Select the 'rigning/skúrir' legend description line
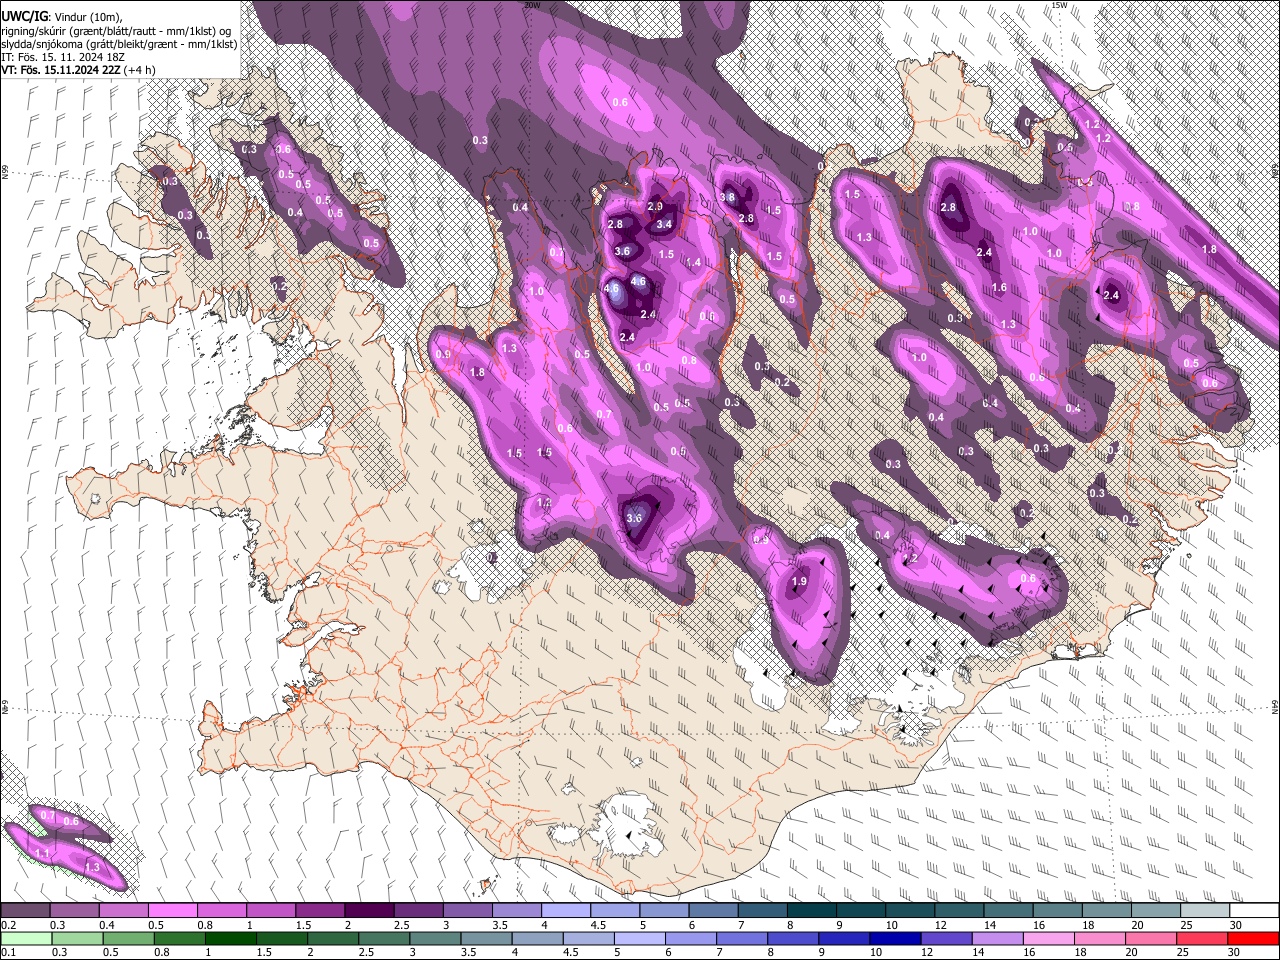This screenshot has width=1280, height=960. (117, 30)
